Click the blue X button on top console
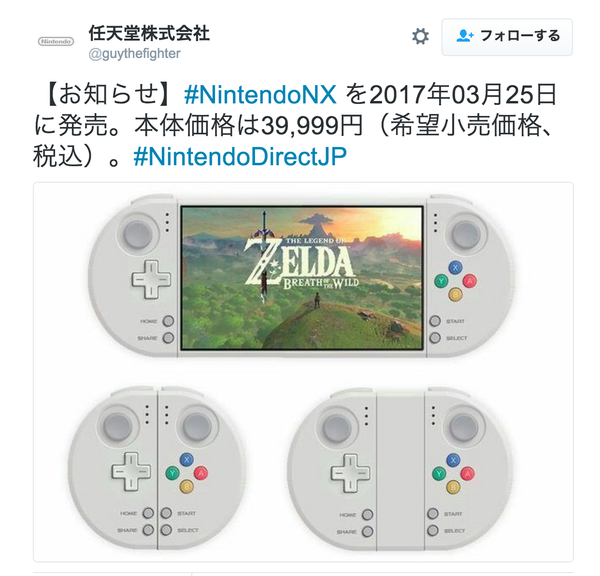The width and height of the screenshot is (600, 576). pos(455,268)
